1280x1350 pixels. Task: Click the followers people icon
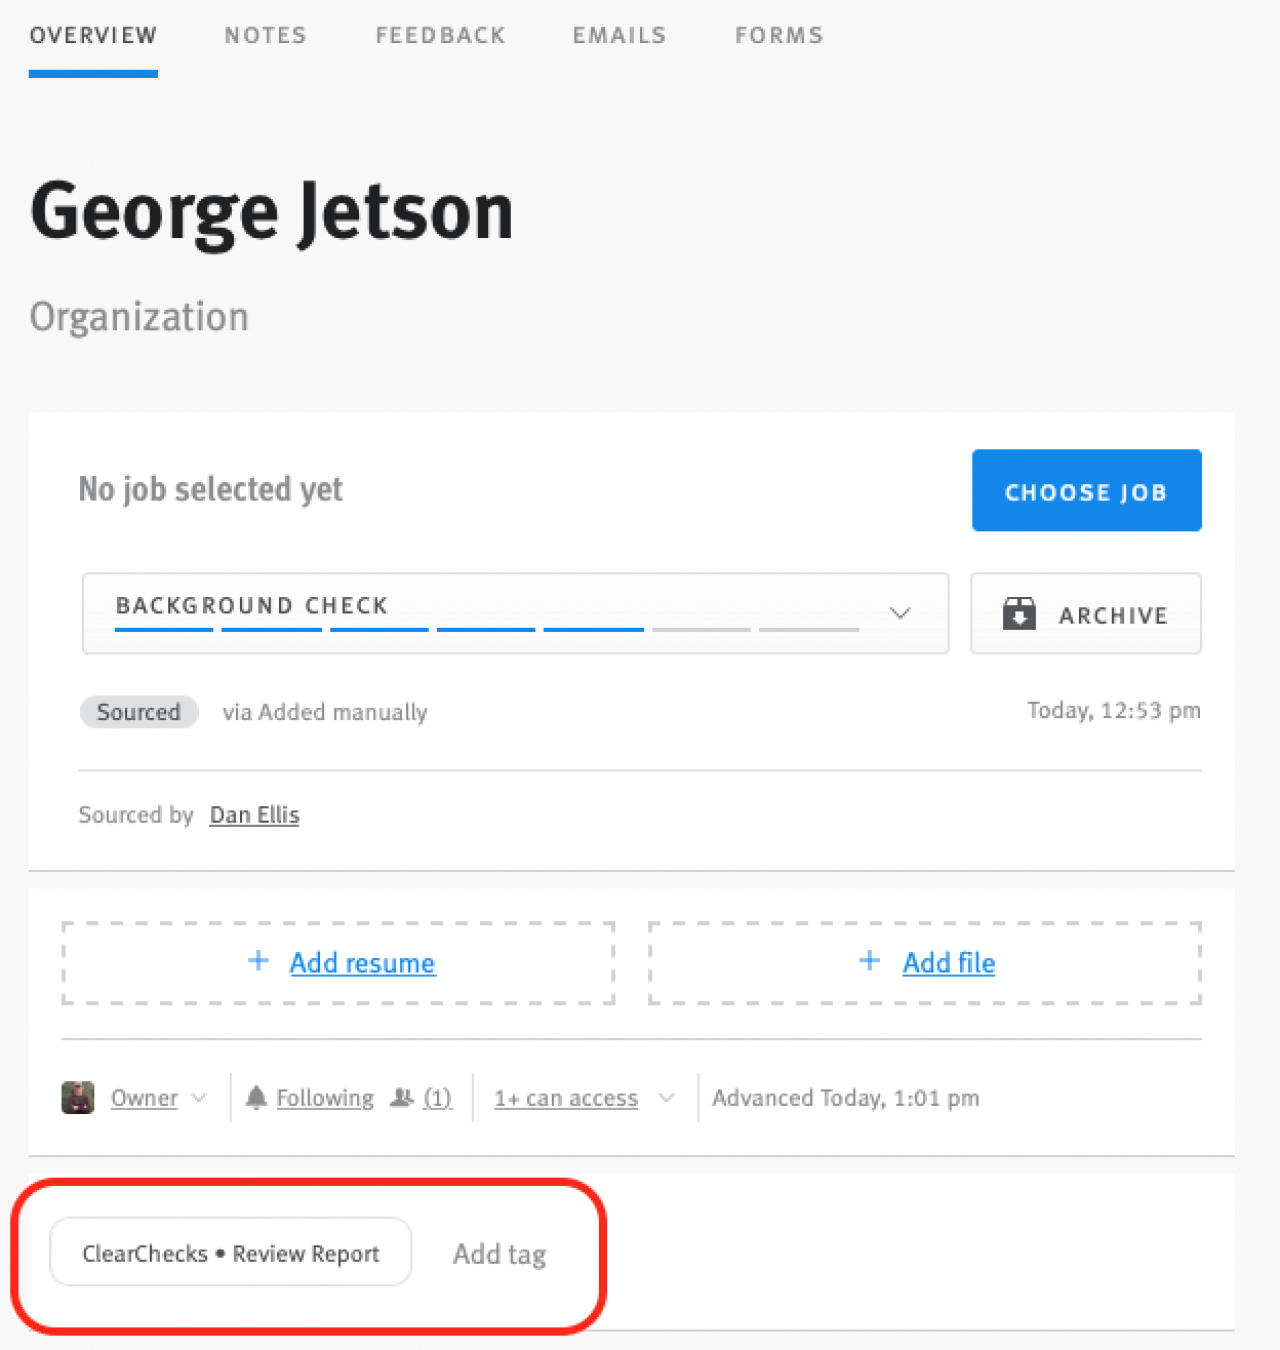pos(402,1098)
